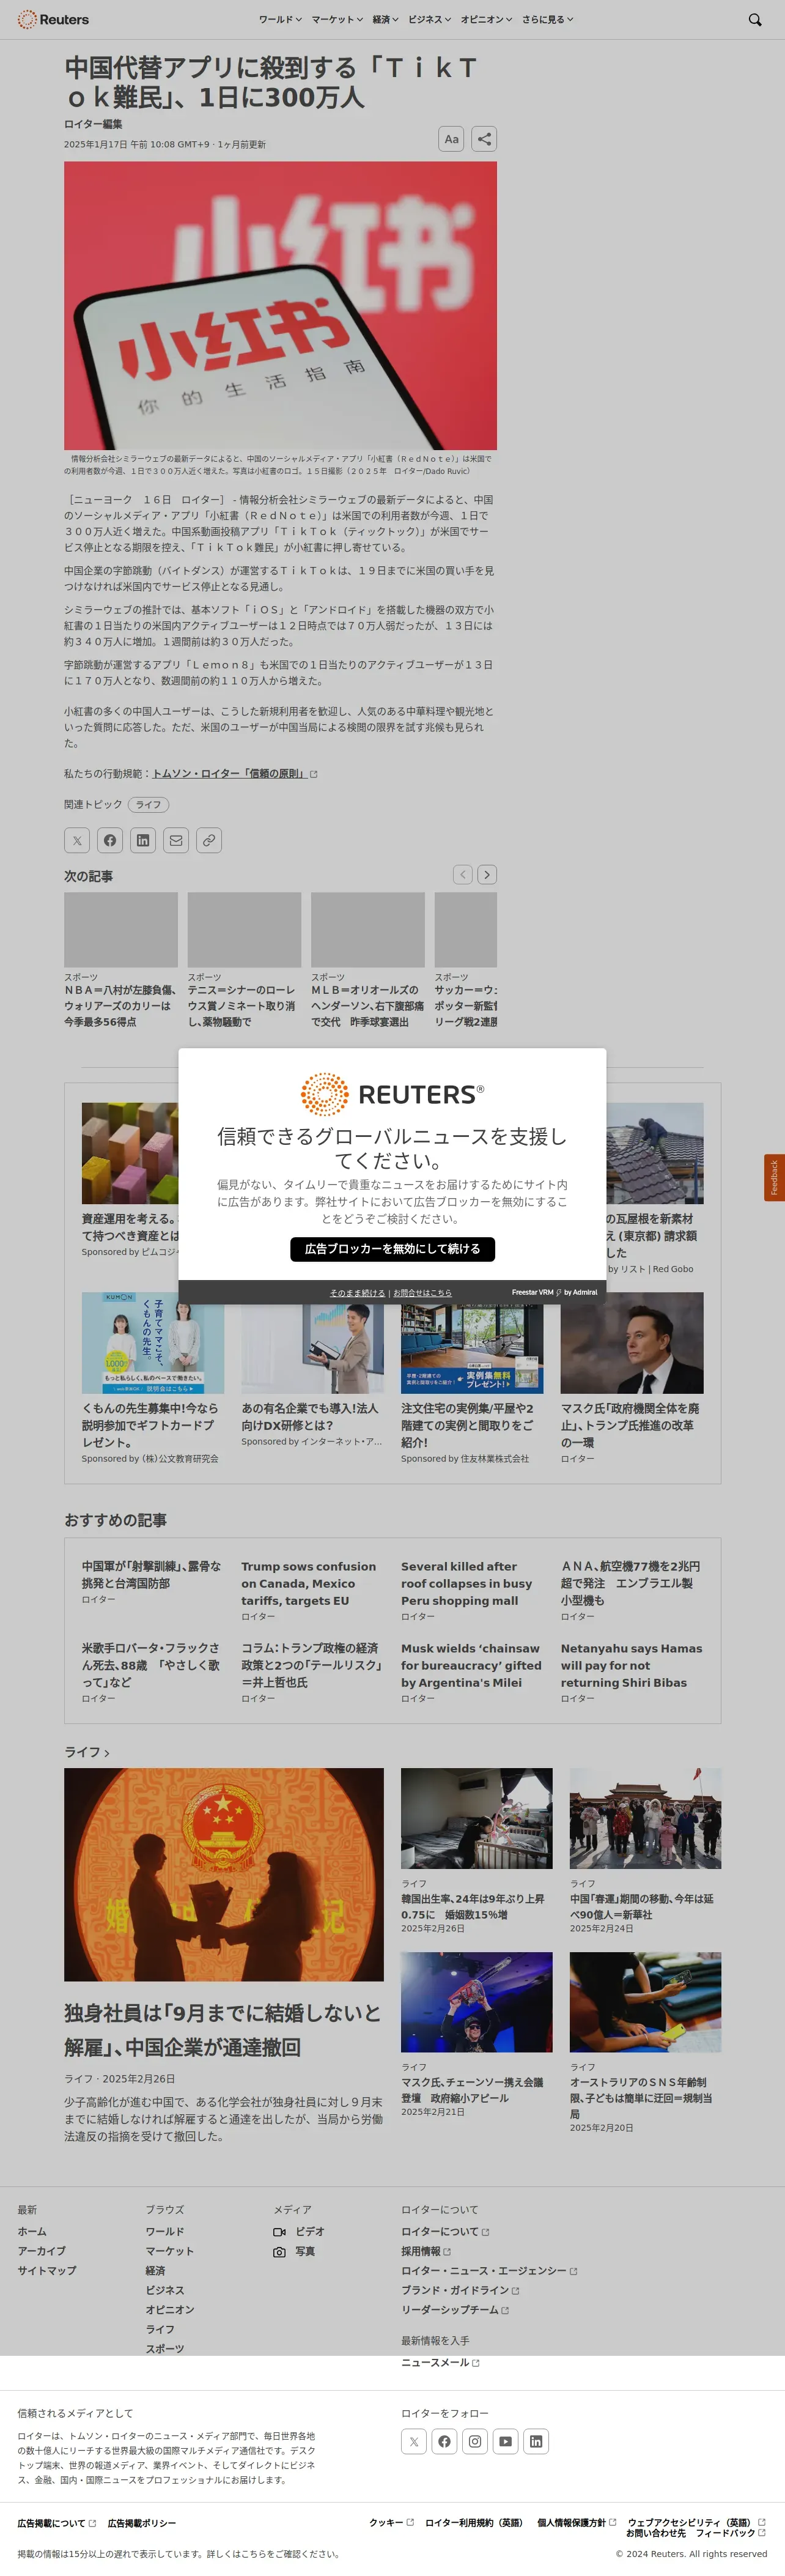785x2576 pixels.
Task: Open 広告掲載ポリシー link at bottom
Action: pyautogui.click(x=141, y=2523)
